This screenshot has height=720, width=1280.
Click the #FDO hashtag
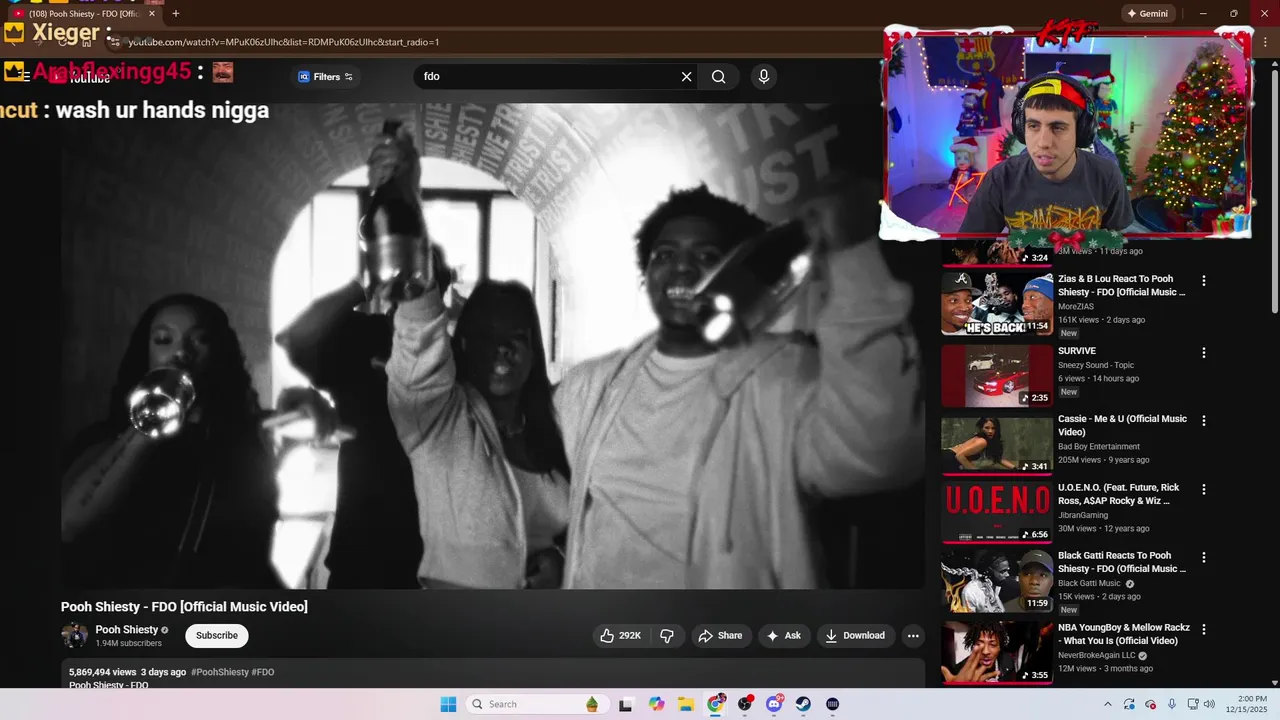pyautogui.click(x=263, y=672)
